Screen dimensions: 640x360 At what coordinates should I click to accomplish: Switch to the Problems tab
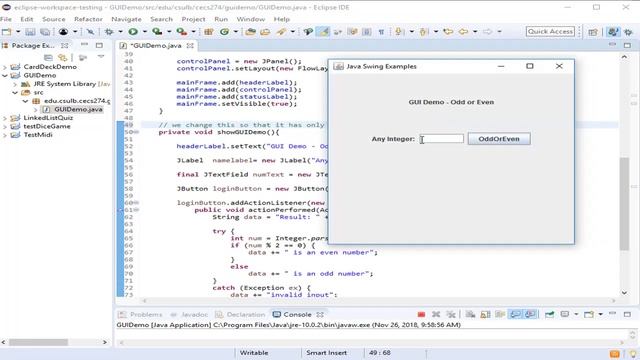coord(140,314)
